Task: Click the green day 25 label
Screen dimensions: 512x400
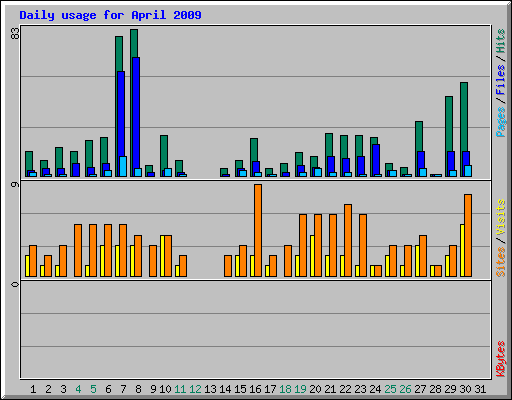Action: [390, 389]
